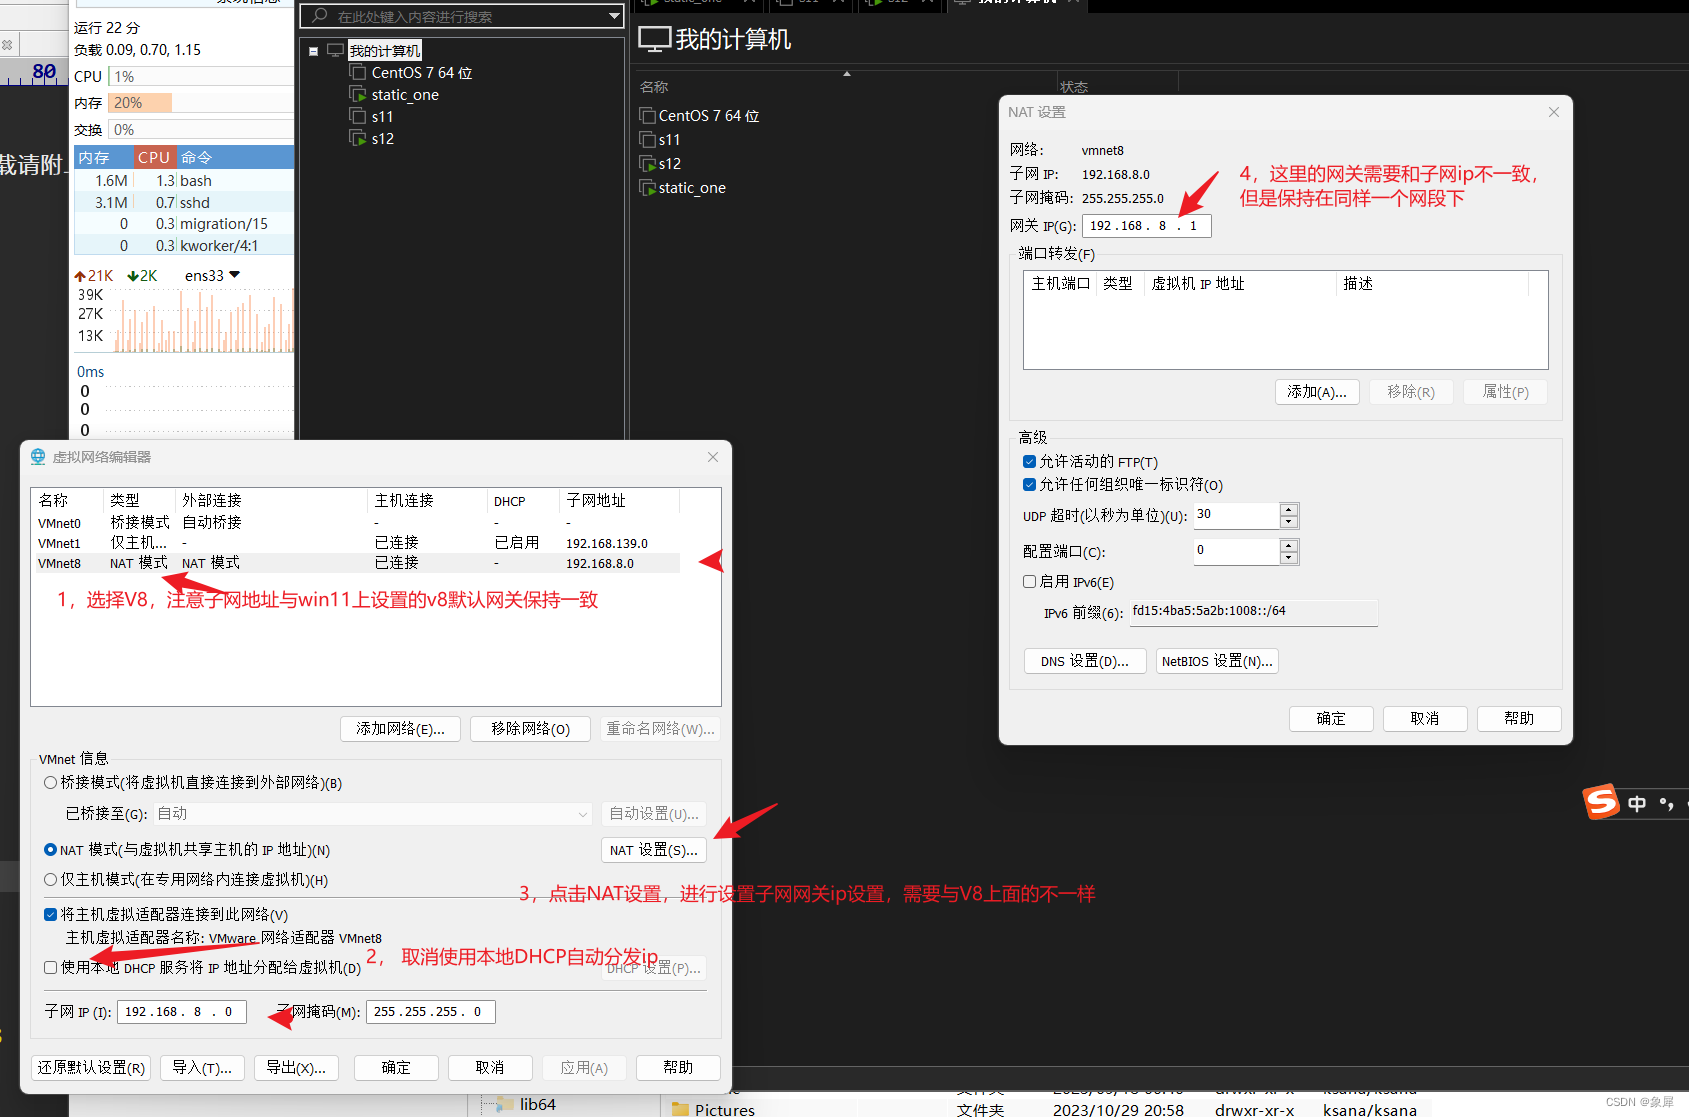
Task: Switch the 中 Chinese input mode indicator
Action: coord(1637,803)
